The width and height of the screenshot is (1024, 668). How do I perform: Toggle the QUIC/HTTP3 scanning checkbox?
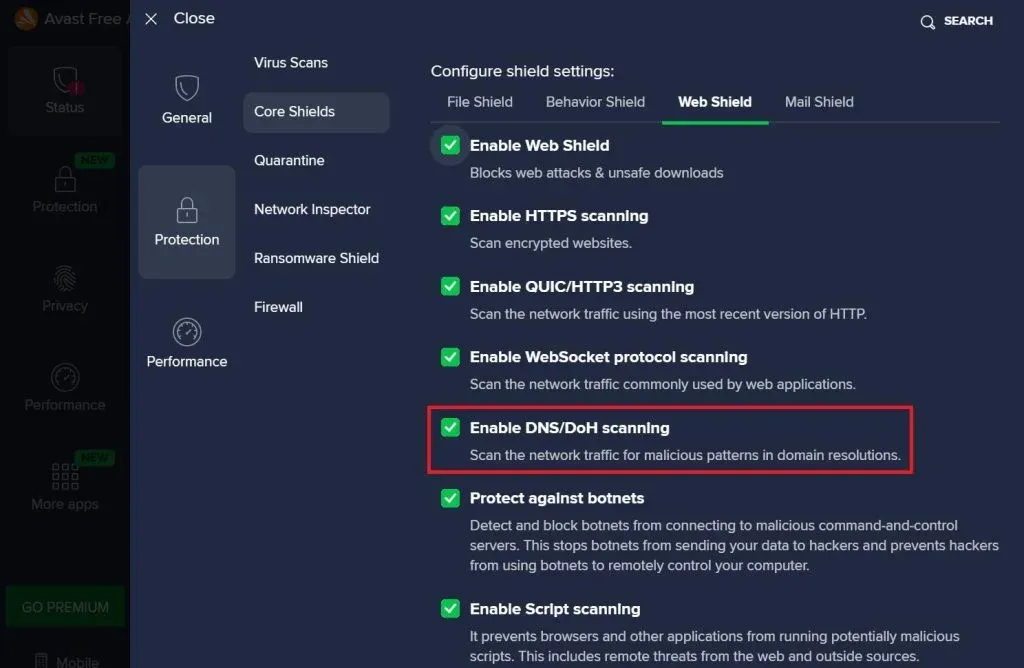450,287
